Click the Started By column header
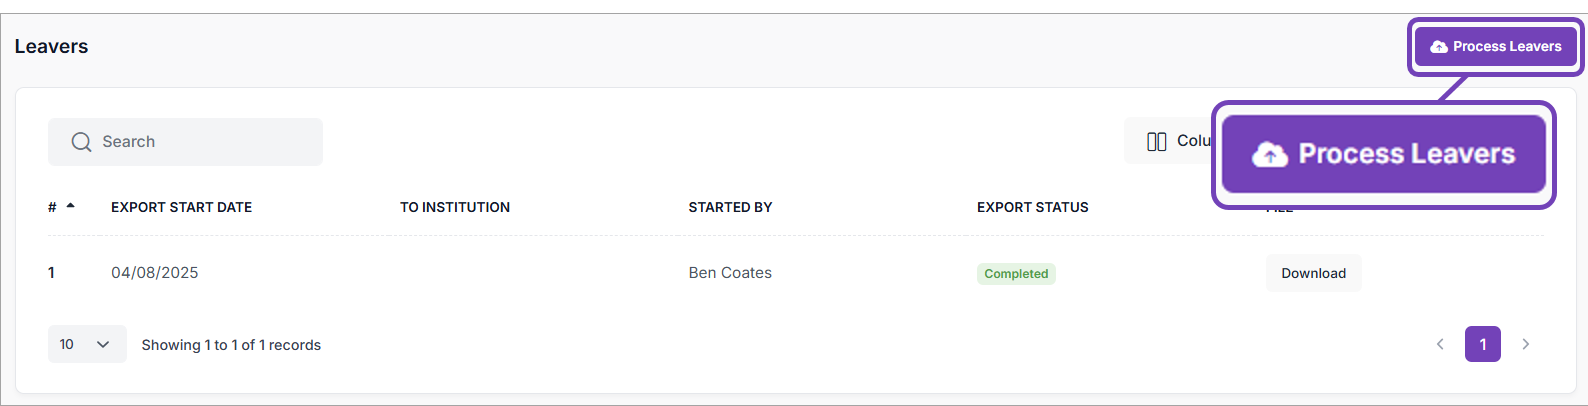This screenshot has width=1588, height=406. coord(730,207)
